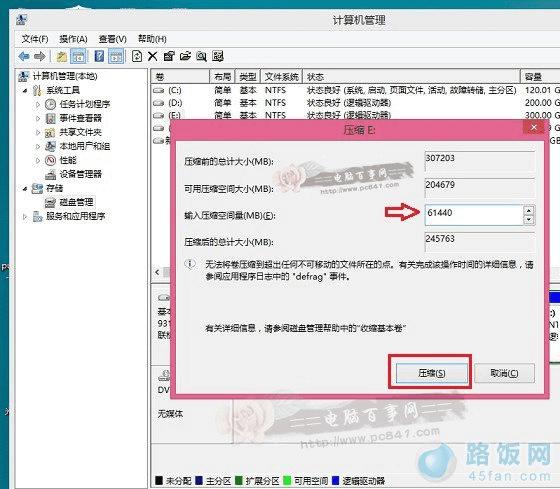Click the available shrink value 204679
The image size is (560, 489).
tap(440, 185)
